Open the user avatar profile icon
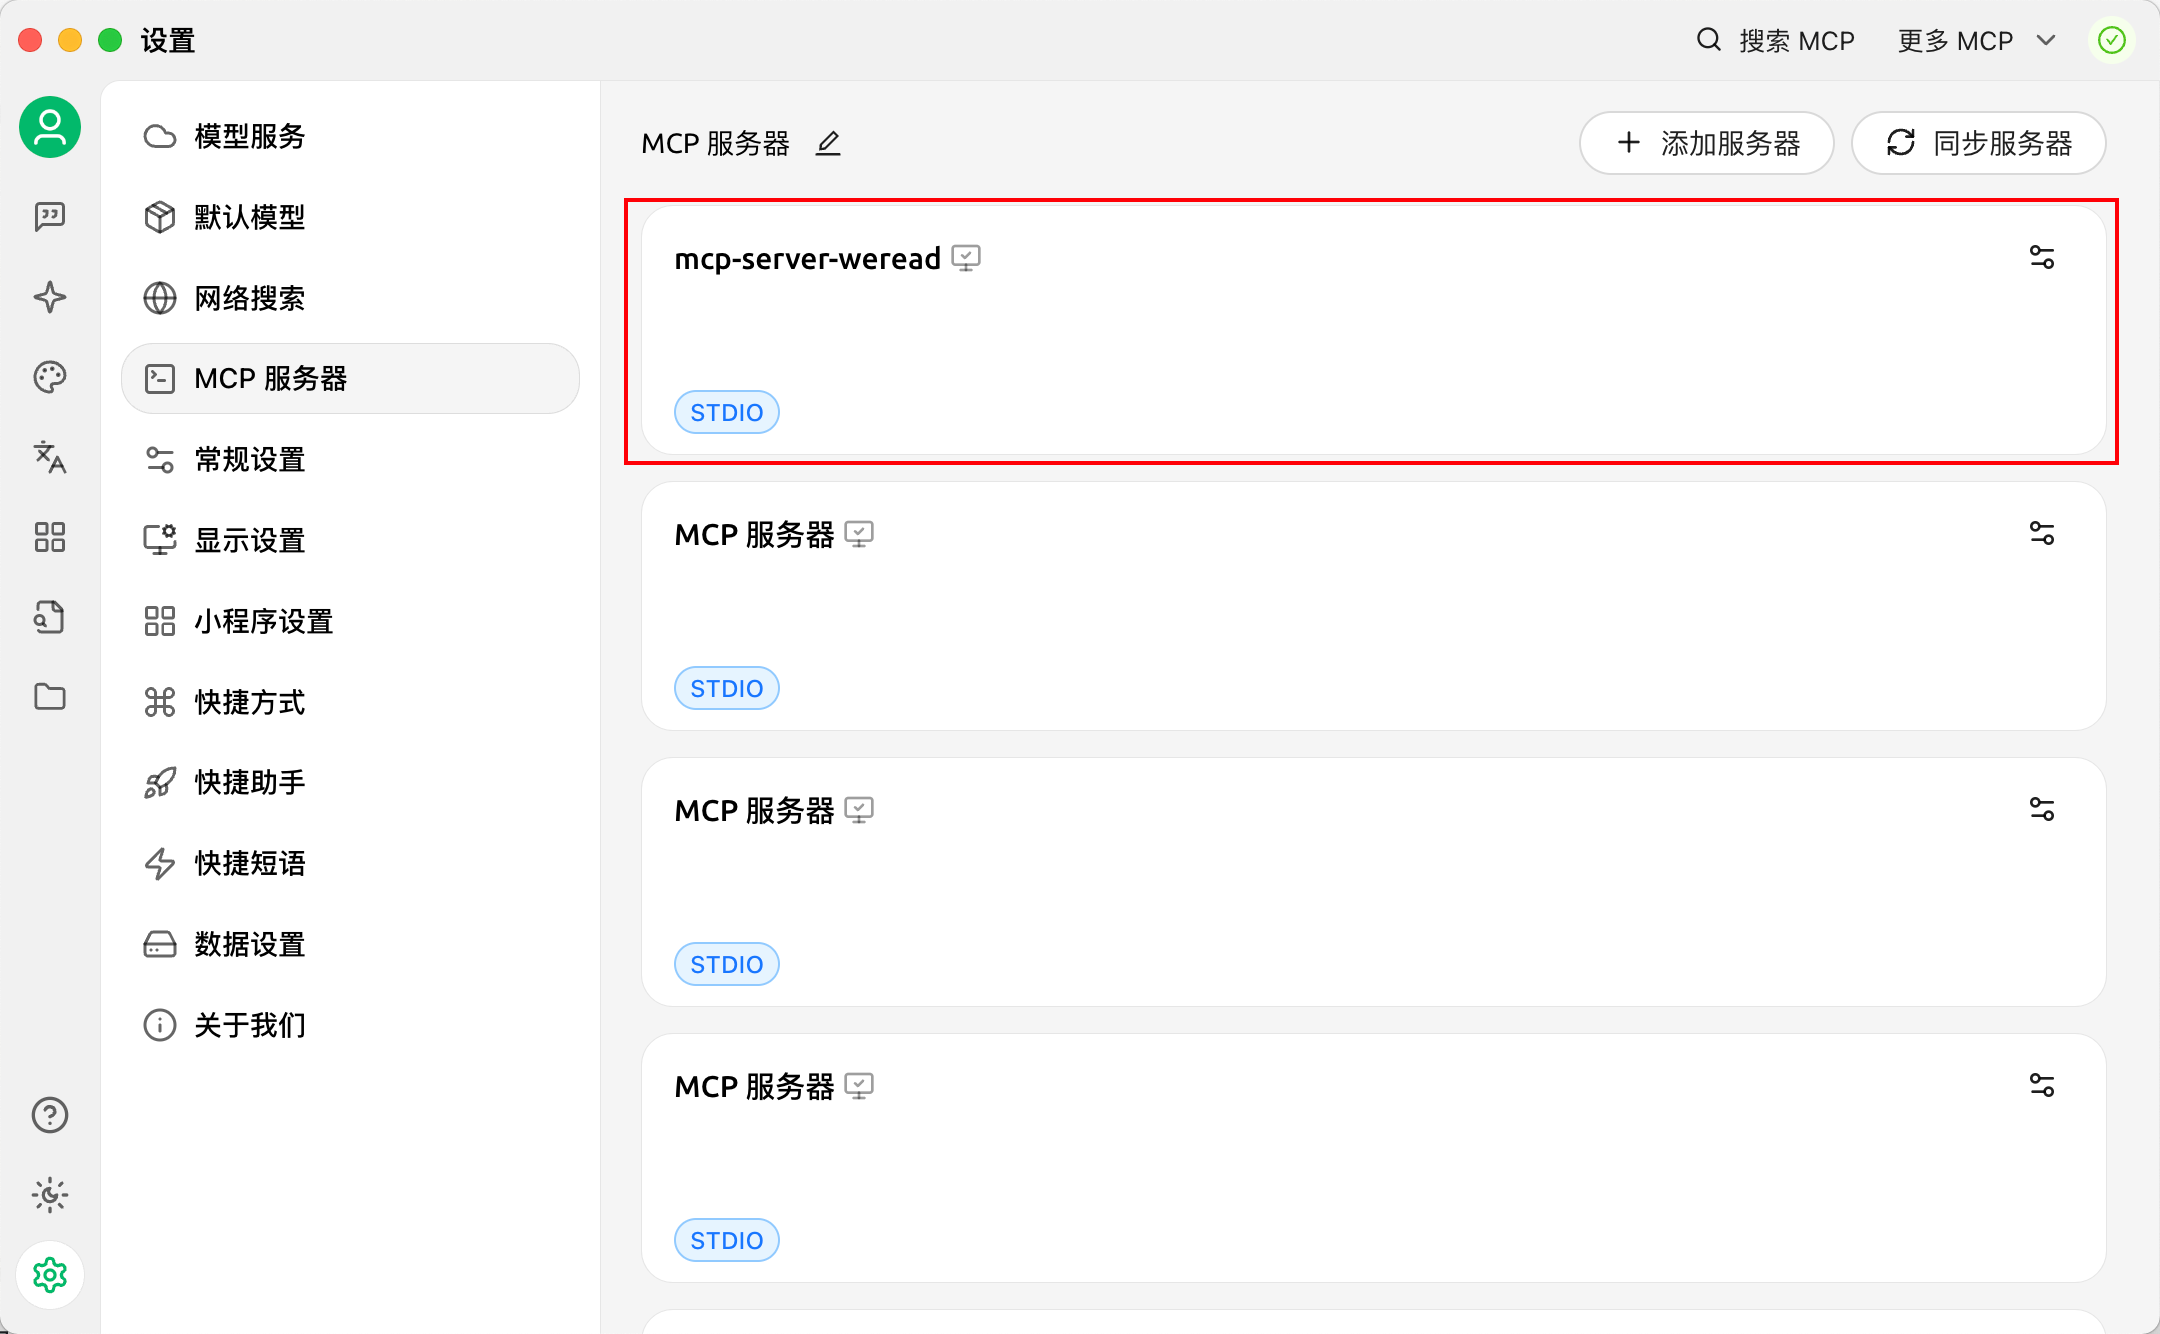This screenshot has width=2160, height=1334. 50,128
